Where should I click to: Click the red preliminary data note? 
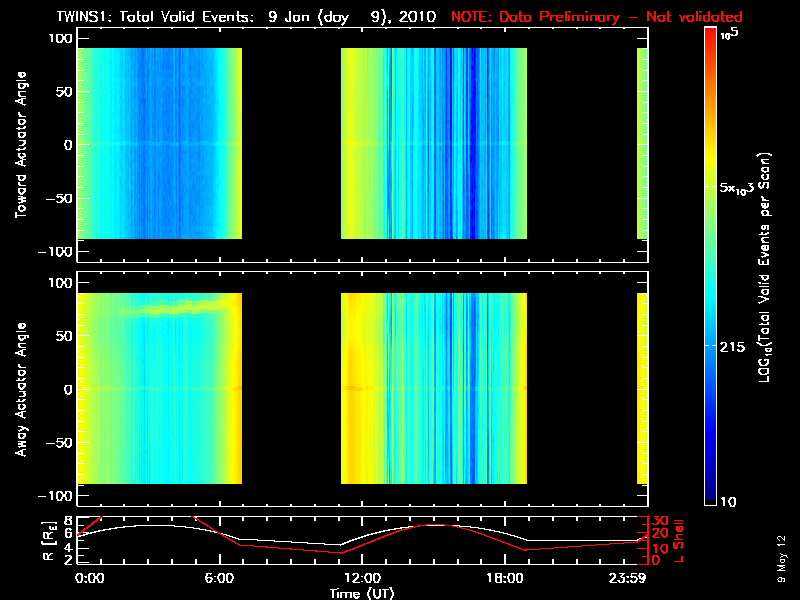[x=596, y=17]
